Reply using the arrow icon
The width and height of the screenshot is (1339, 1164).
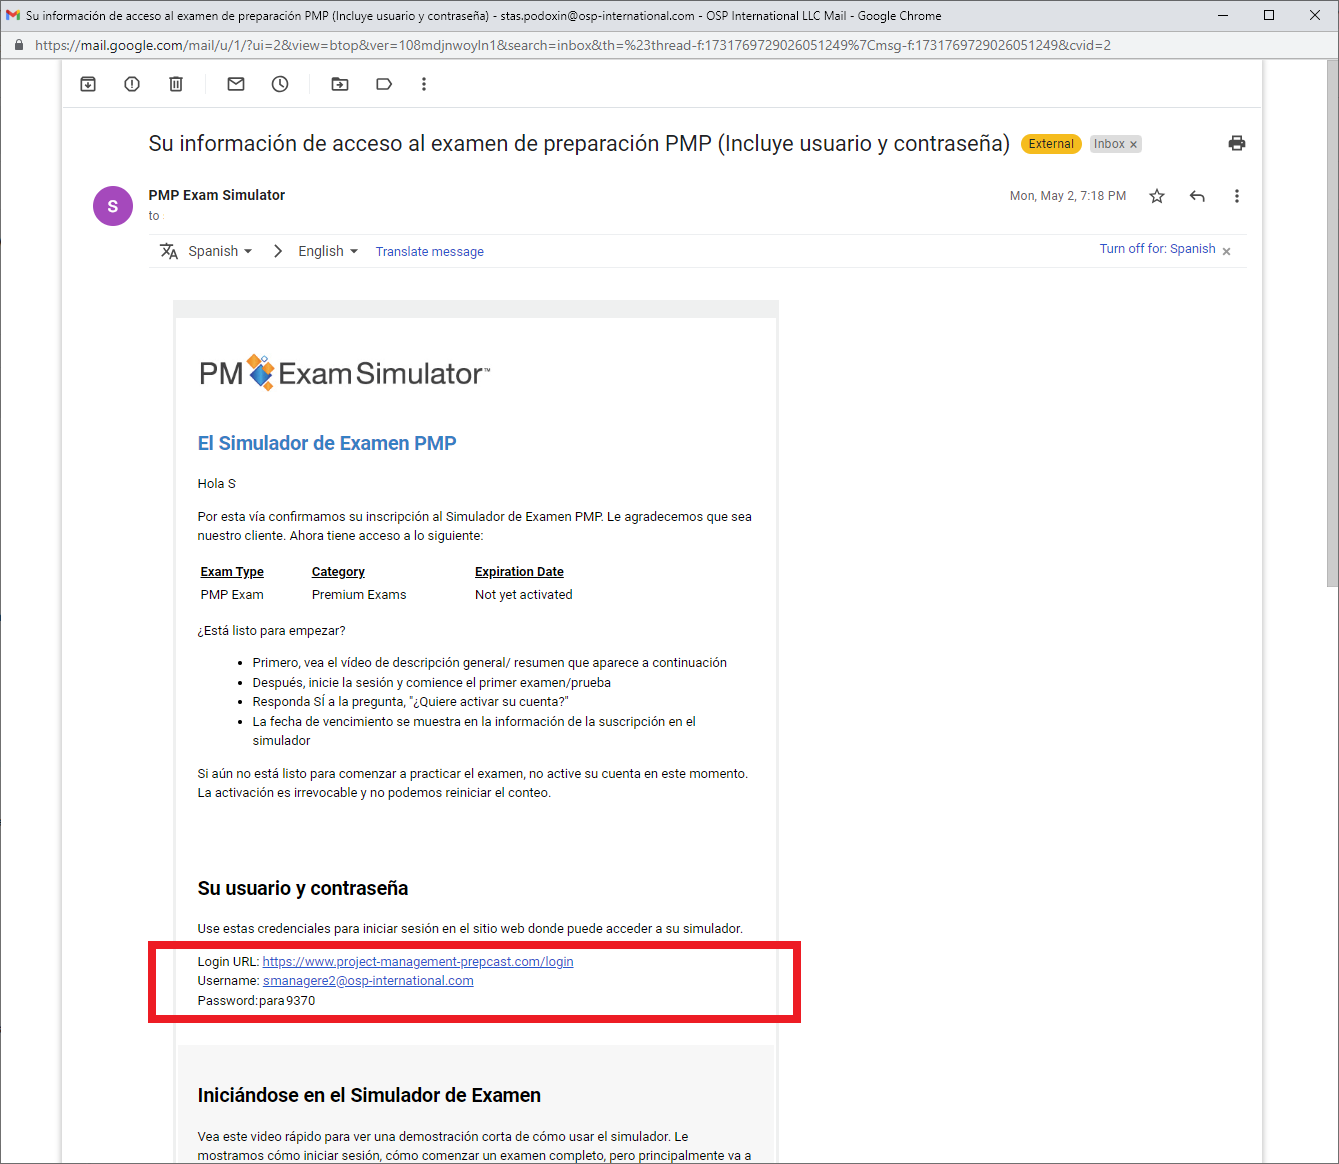[x=1197, y=196]
